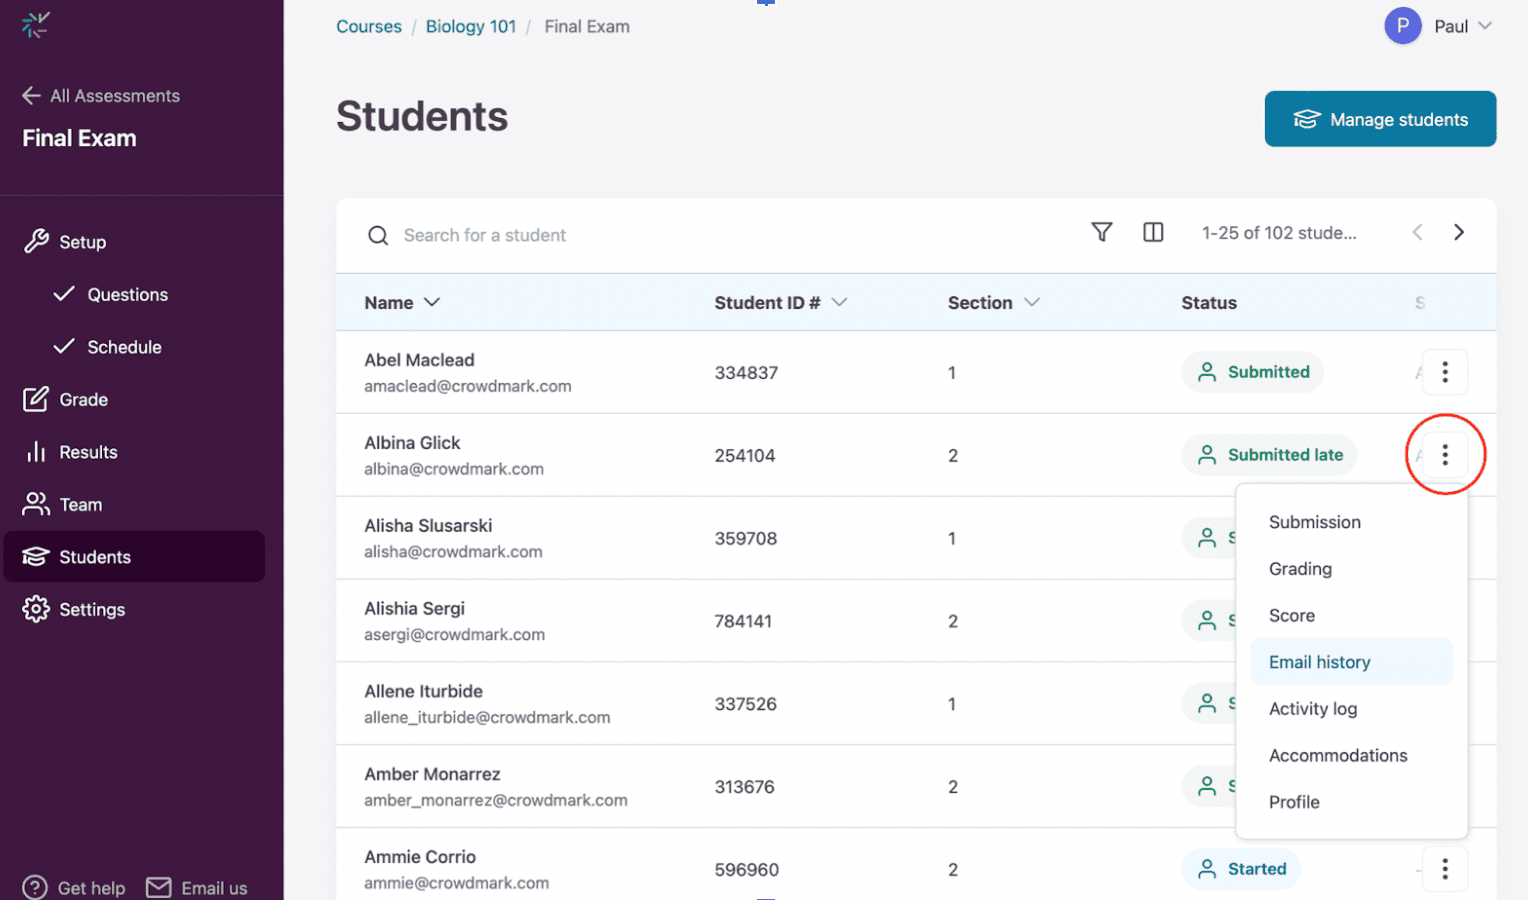Select the Setup wrench icon in sidebar
Screen dimensions: 1528x900
click(36, 241)
